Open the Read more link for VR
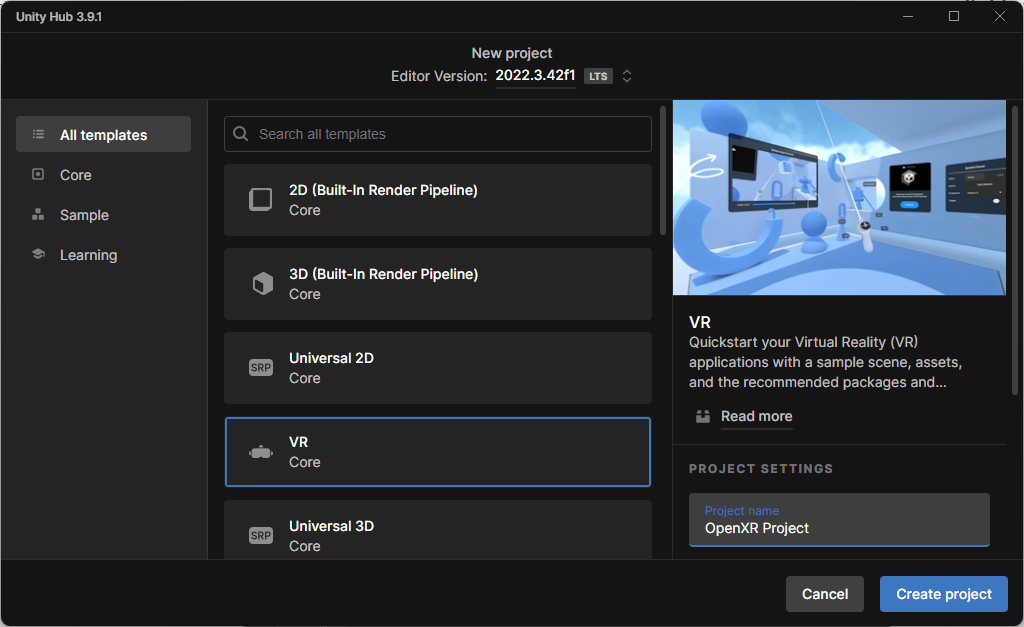The width and height of the screenshot is (1024, 627). (x=756, y=416)
